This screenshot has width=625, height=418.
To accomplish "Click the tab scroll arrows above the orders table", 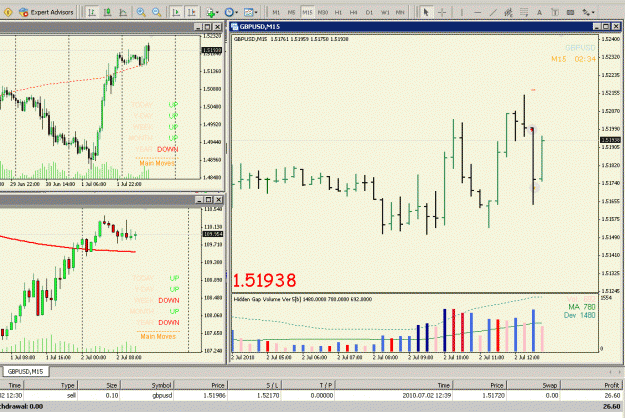I will click(614, 372).
